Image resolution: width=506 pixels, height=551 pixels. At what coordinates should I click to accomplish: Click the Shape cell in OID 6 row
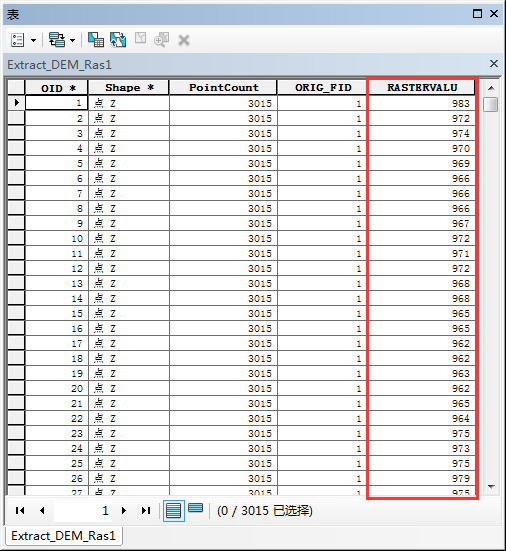coord(129,179)
